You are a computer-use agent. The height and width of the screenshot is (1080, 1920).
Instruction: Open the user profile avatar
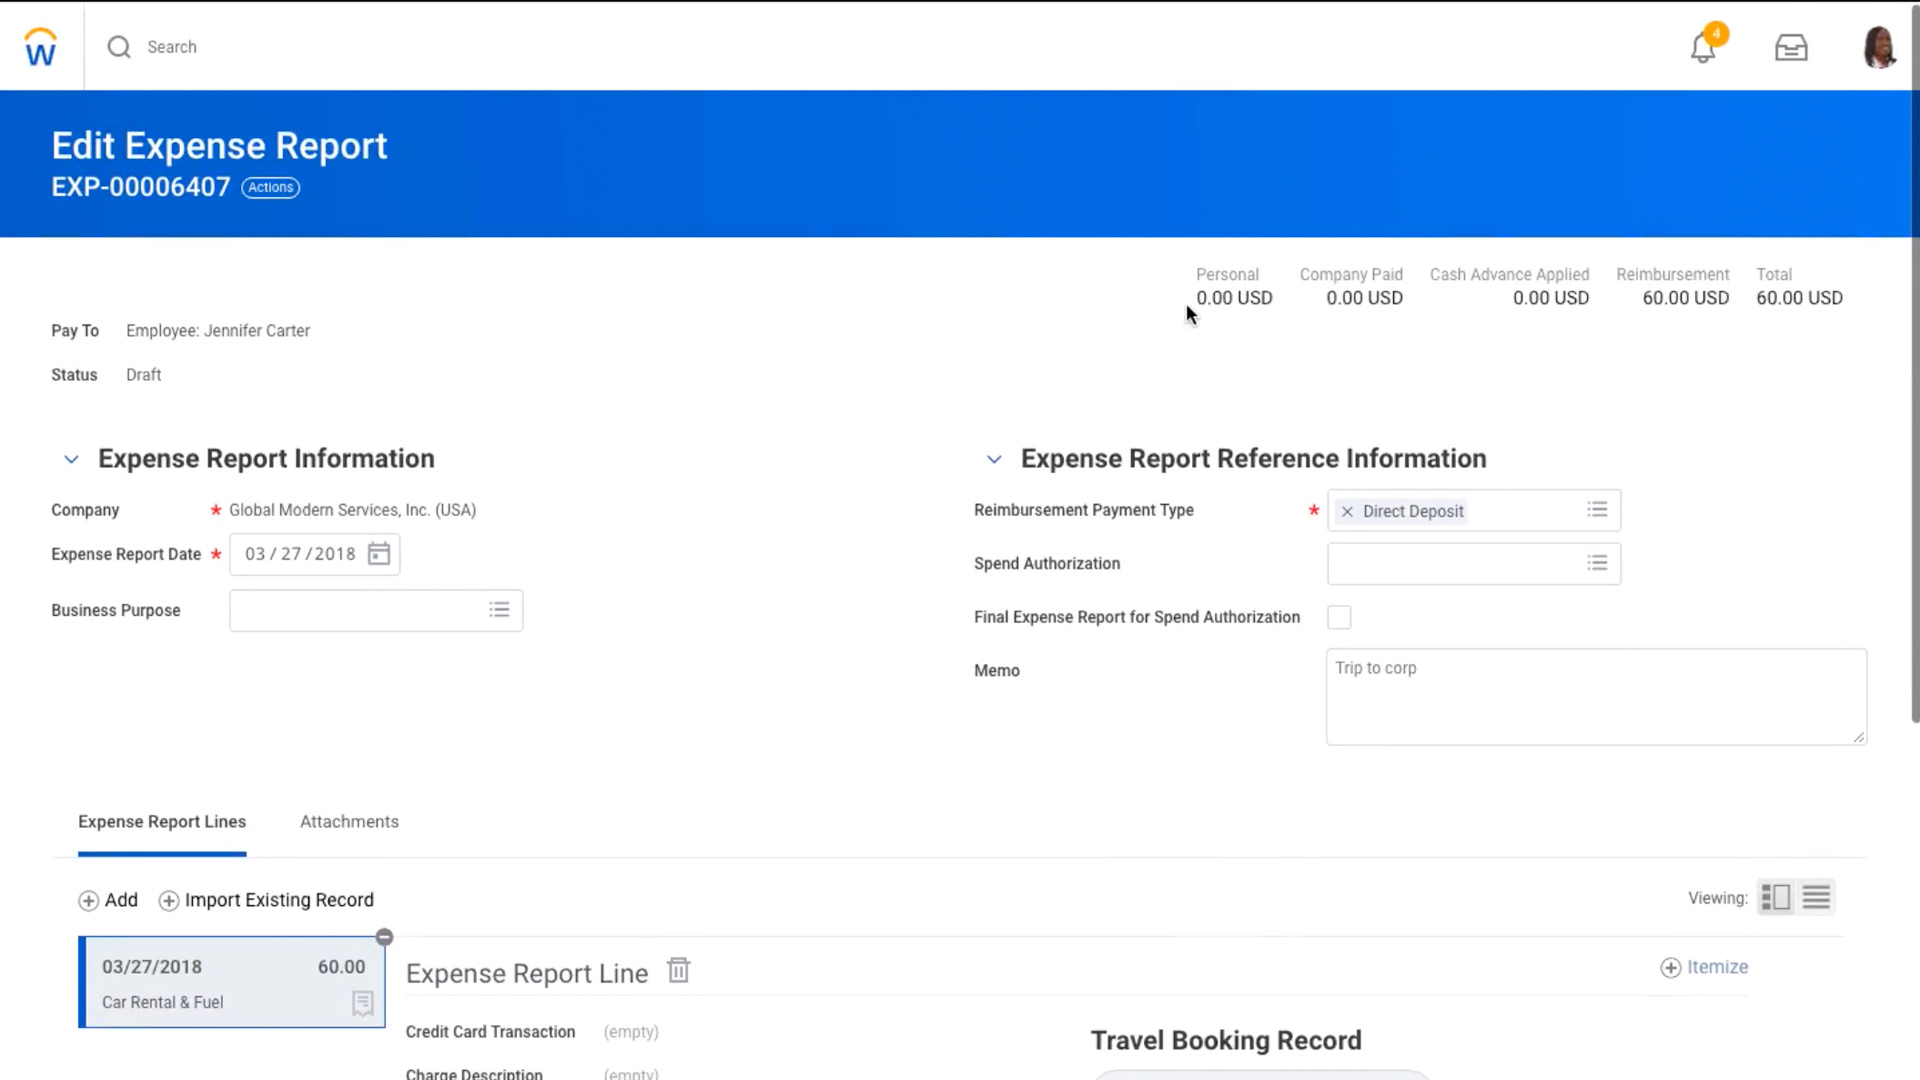(1879, 47)
